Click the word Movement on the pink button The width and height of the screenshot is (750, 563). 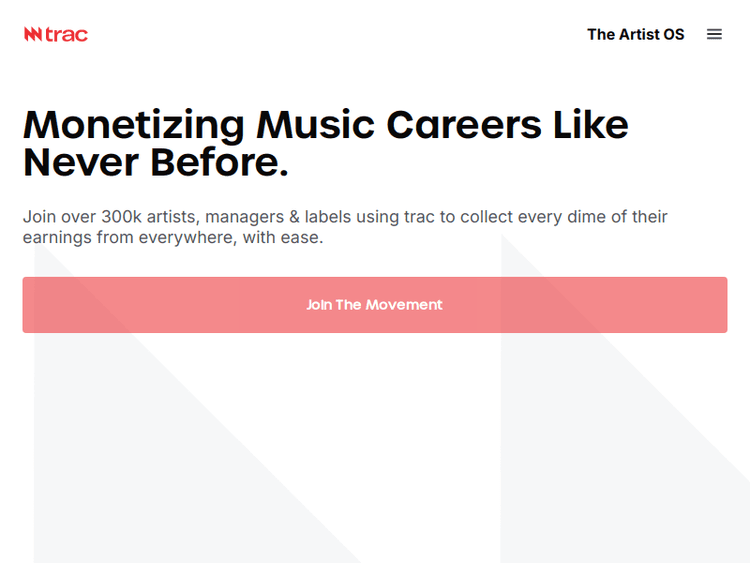(x=403, y=305)
